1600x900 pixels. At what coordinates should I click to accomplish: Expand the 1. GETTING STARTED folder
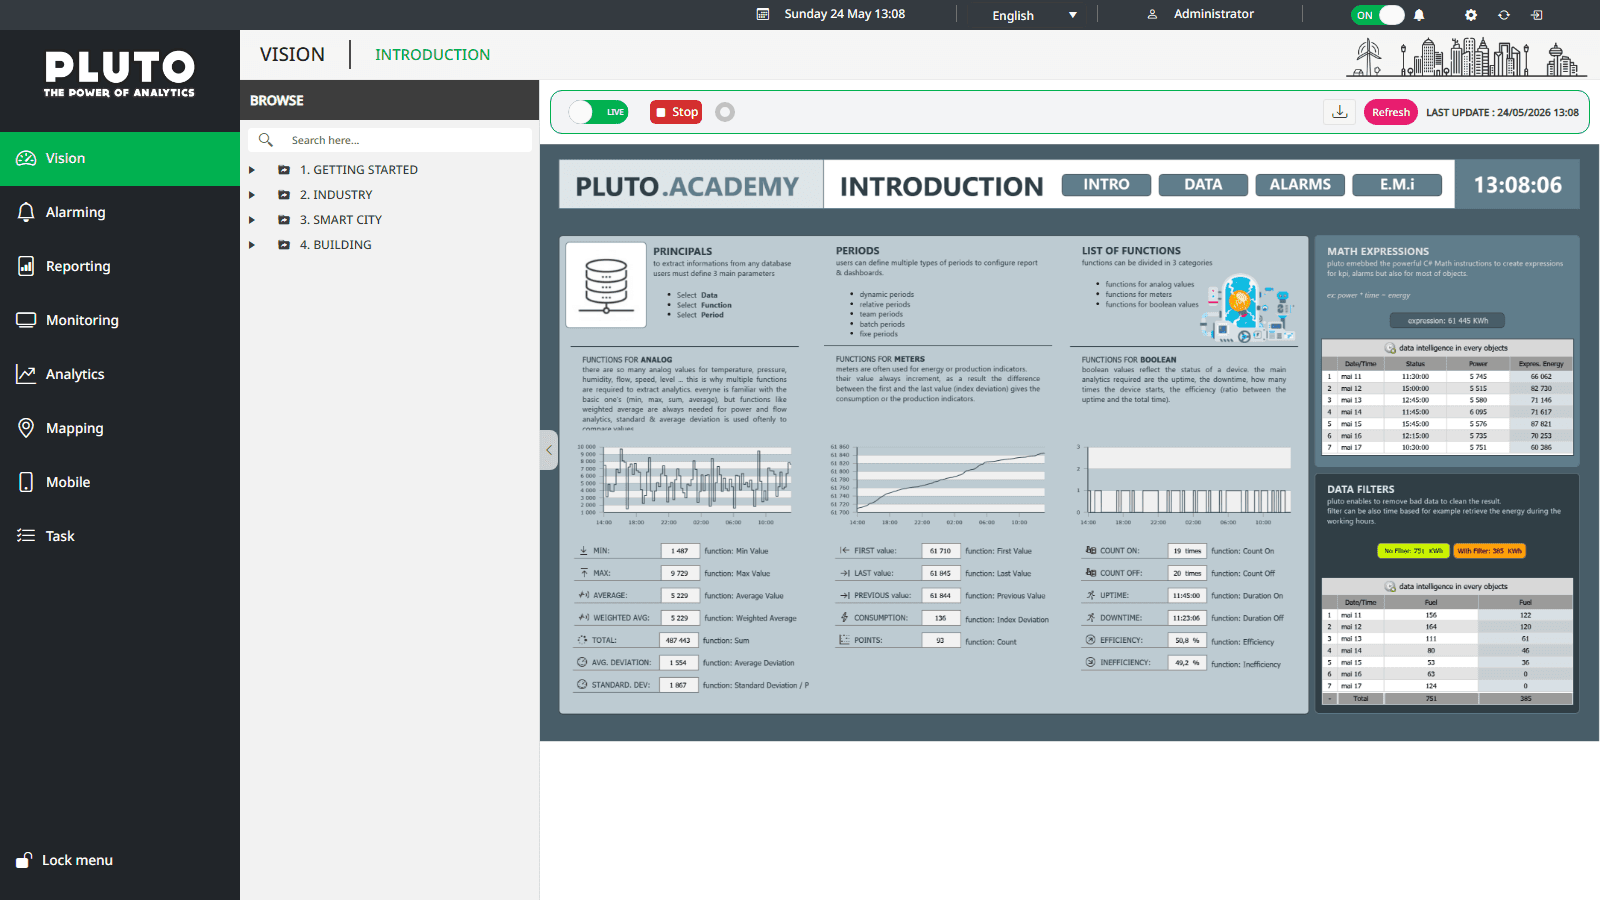tap(252, 170)
